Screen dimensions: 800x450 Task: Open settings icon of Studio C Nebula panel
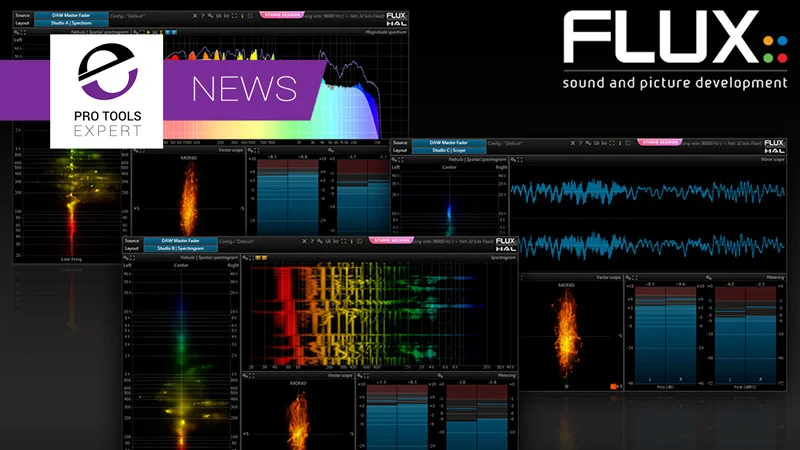[x=393, y=160]
